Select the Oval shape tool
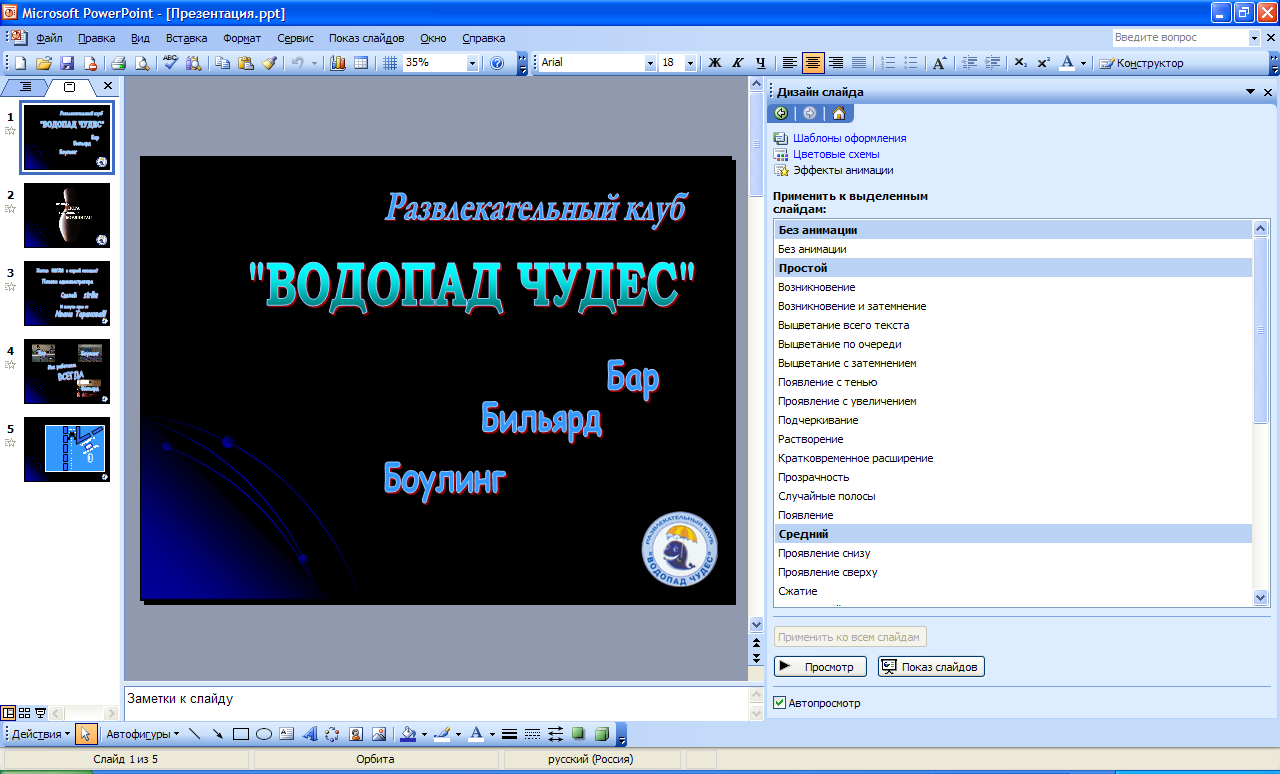Viewport: 1280px width, 774px height. tap(263, 734)
